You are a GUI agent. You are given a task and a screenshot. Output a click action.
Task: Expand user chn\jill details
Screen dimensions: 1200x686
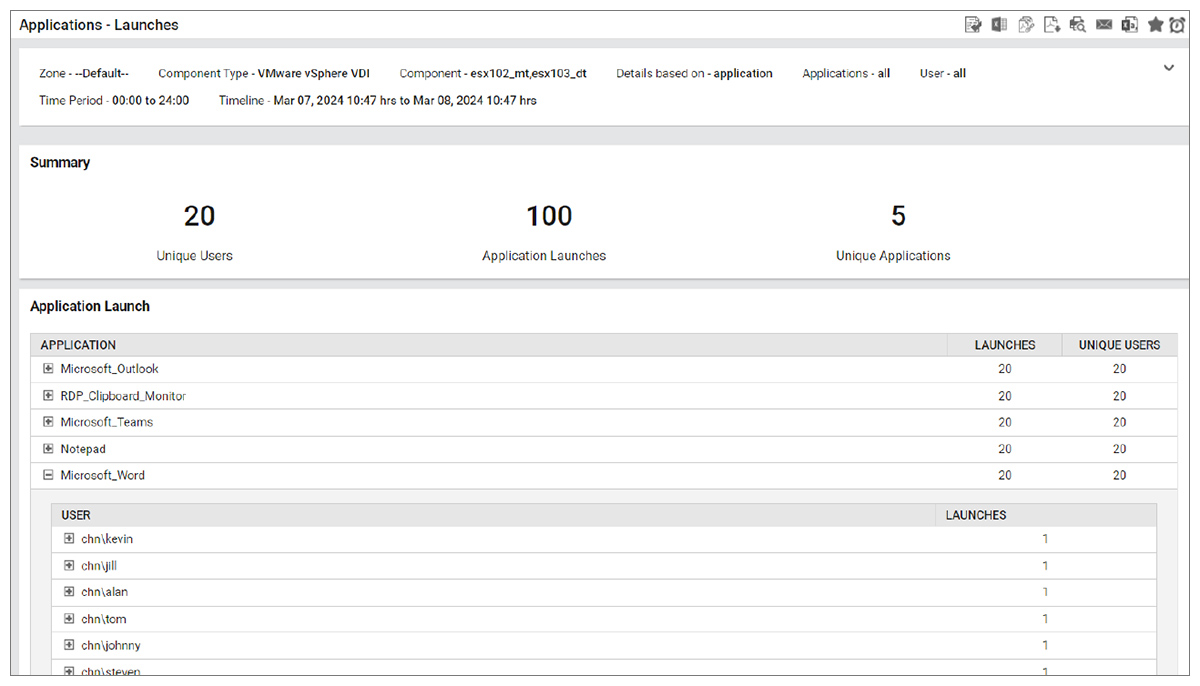[x=69, y=566]
